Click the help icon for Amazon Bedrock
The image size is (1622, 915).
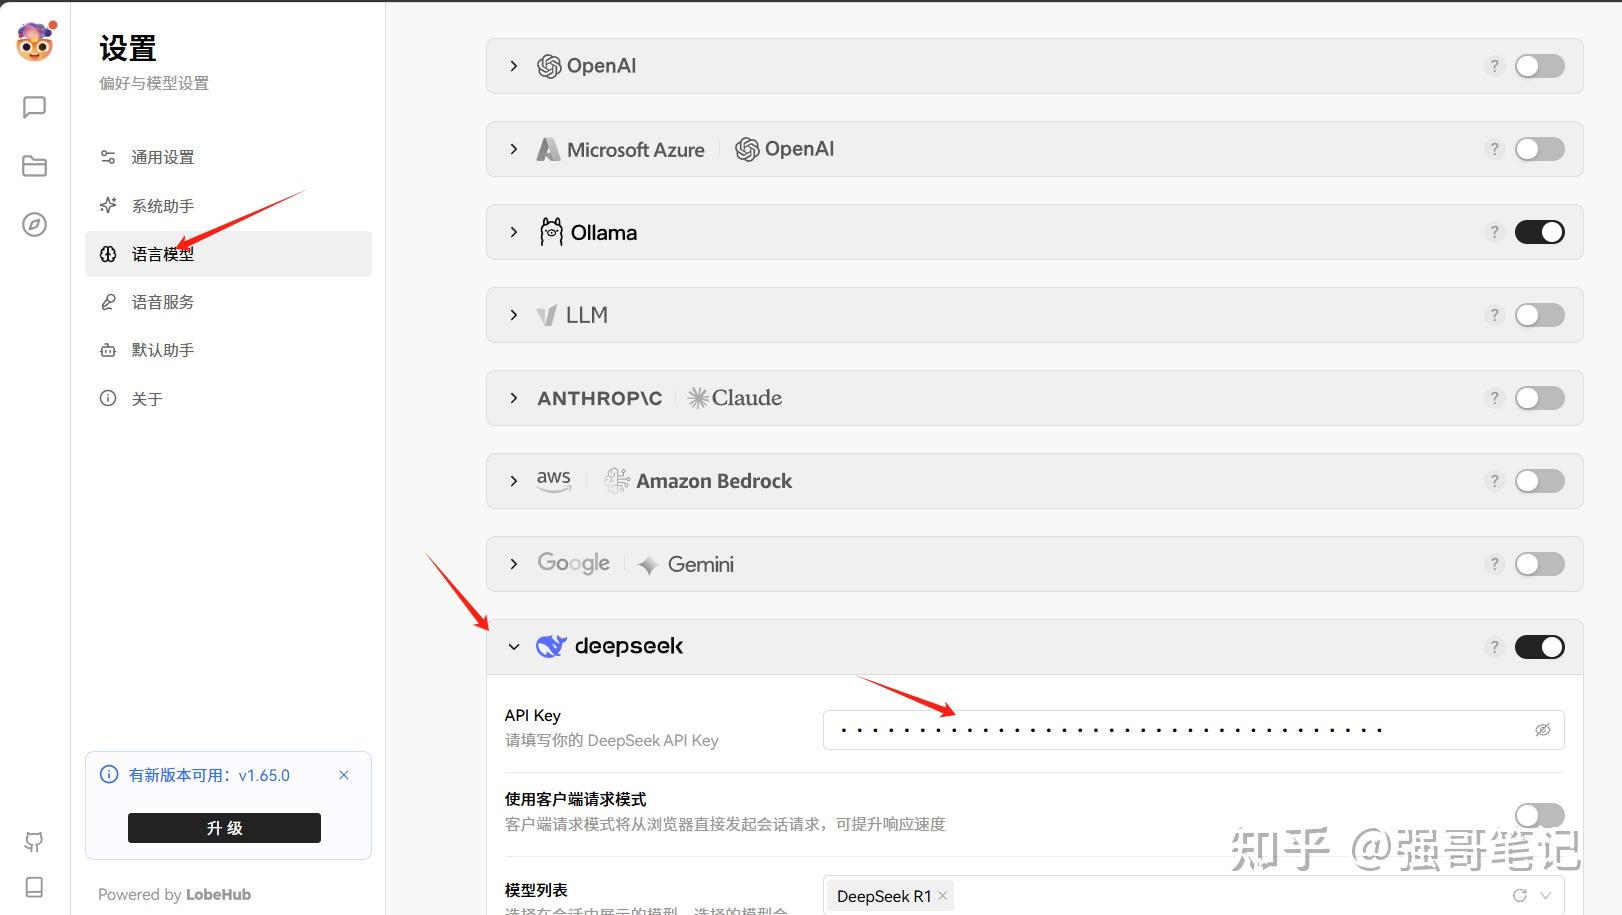(x=1494, y=481)
